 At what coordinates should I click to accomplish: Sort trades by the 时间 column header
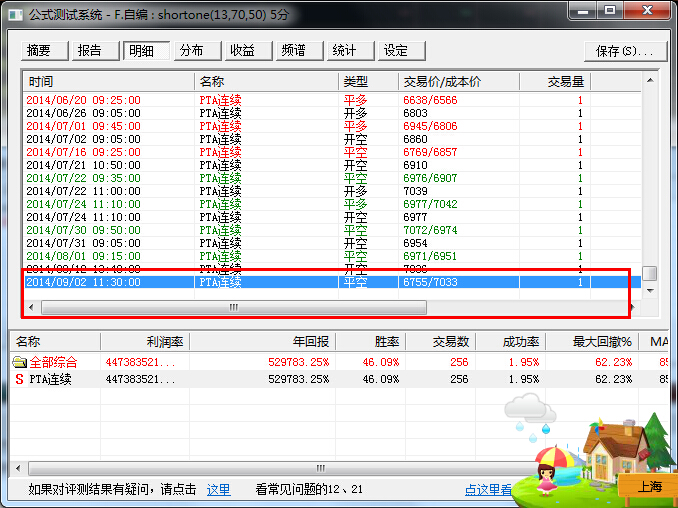coord(108,81)
